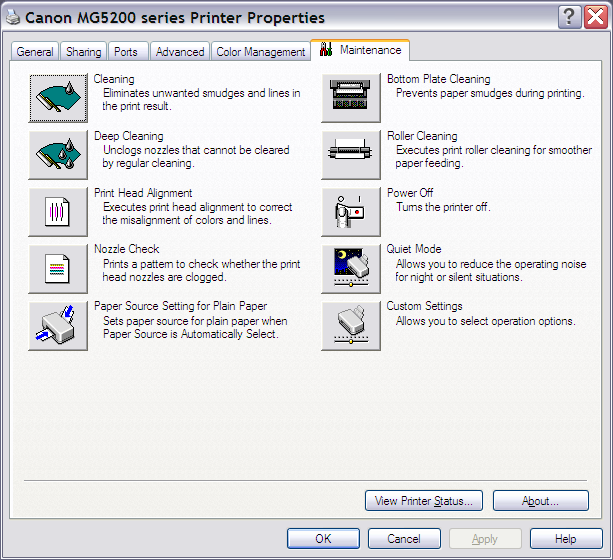Click the 'Turns the printer off.' description
613x560 pixels.
(x=443, y=207)
